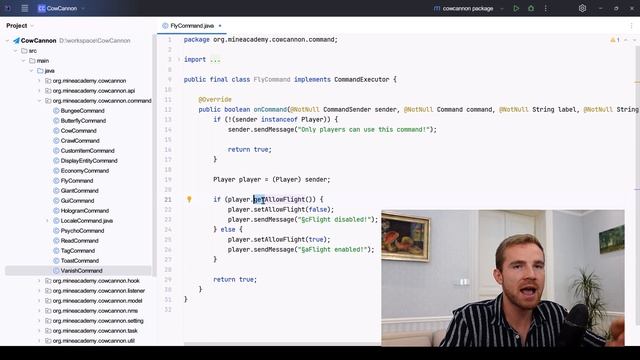The width and height of the screenshot is (640, 360).
Task: Expand the LocaleCommand.java node
Action: pyautogui.click(x=47, y=221)
